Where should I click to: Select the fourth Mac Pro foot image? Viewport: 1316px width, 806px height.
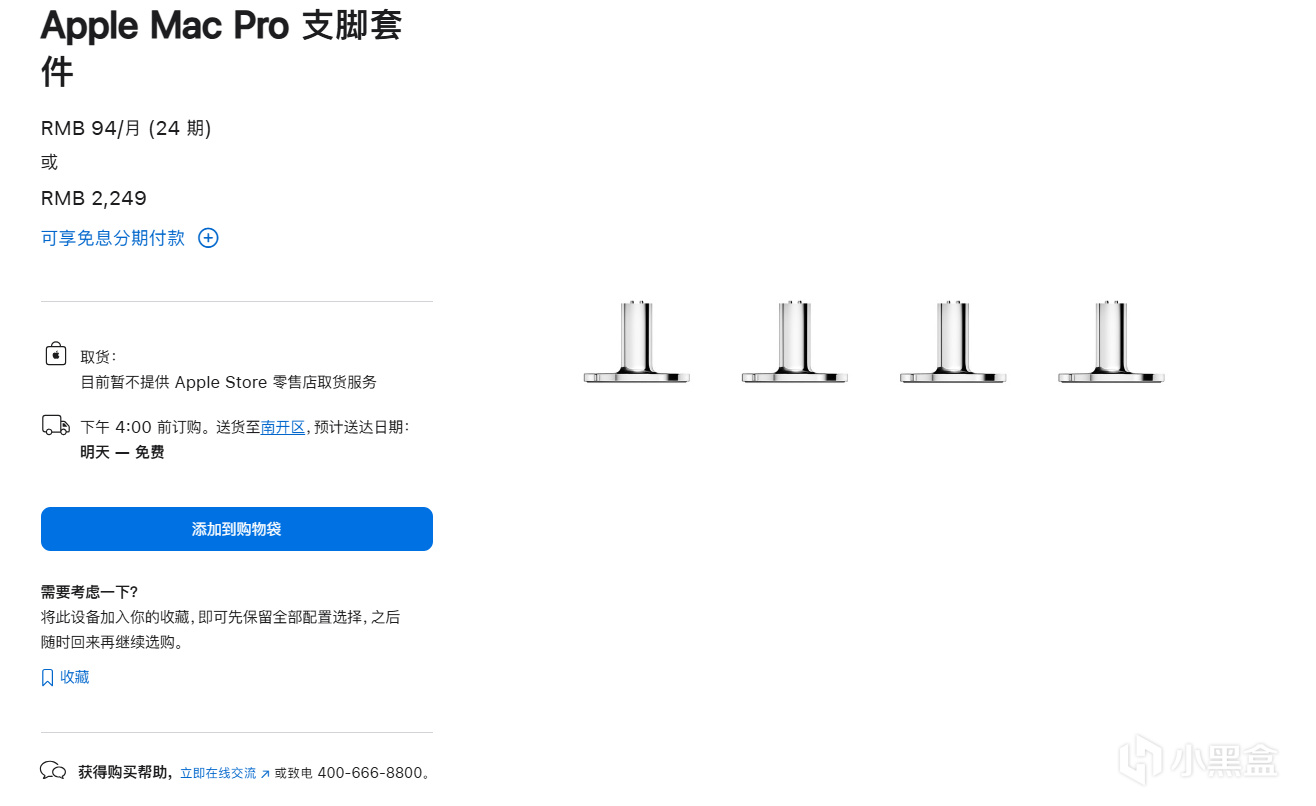(1111, 342)
